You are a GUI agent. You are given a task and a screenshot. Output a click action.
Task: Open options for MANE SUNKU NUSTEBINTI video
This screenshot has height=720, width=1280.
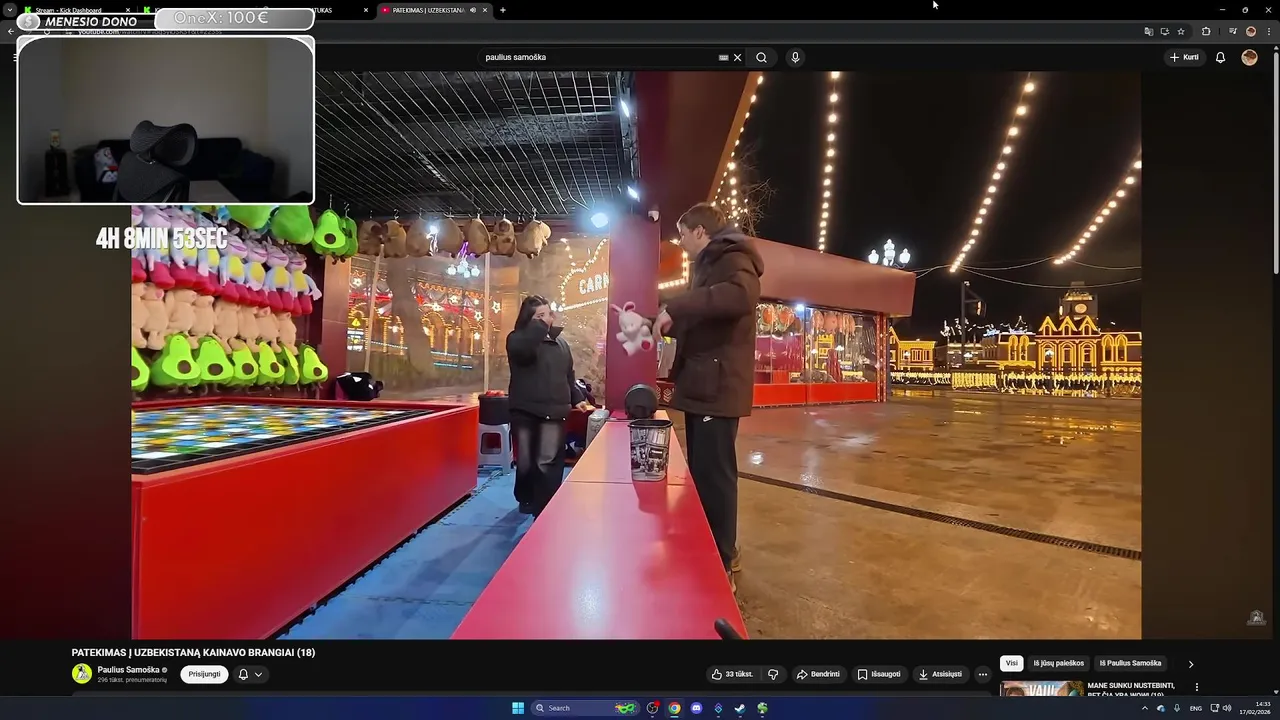pos(1196,687)
